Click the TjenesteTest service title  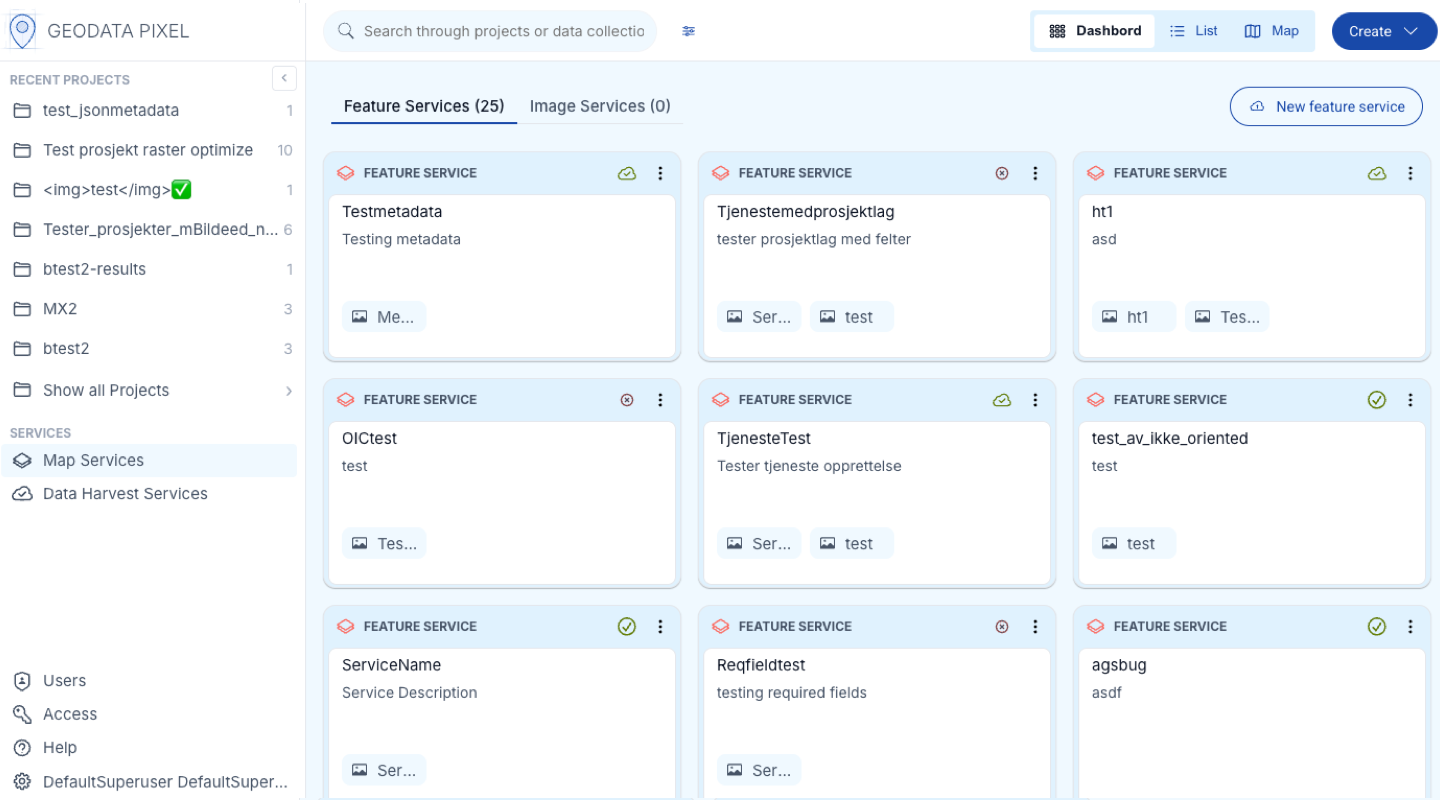[764, 439]
